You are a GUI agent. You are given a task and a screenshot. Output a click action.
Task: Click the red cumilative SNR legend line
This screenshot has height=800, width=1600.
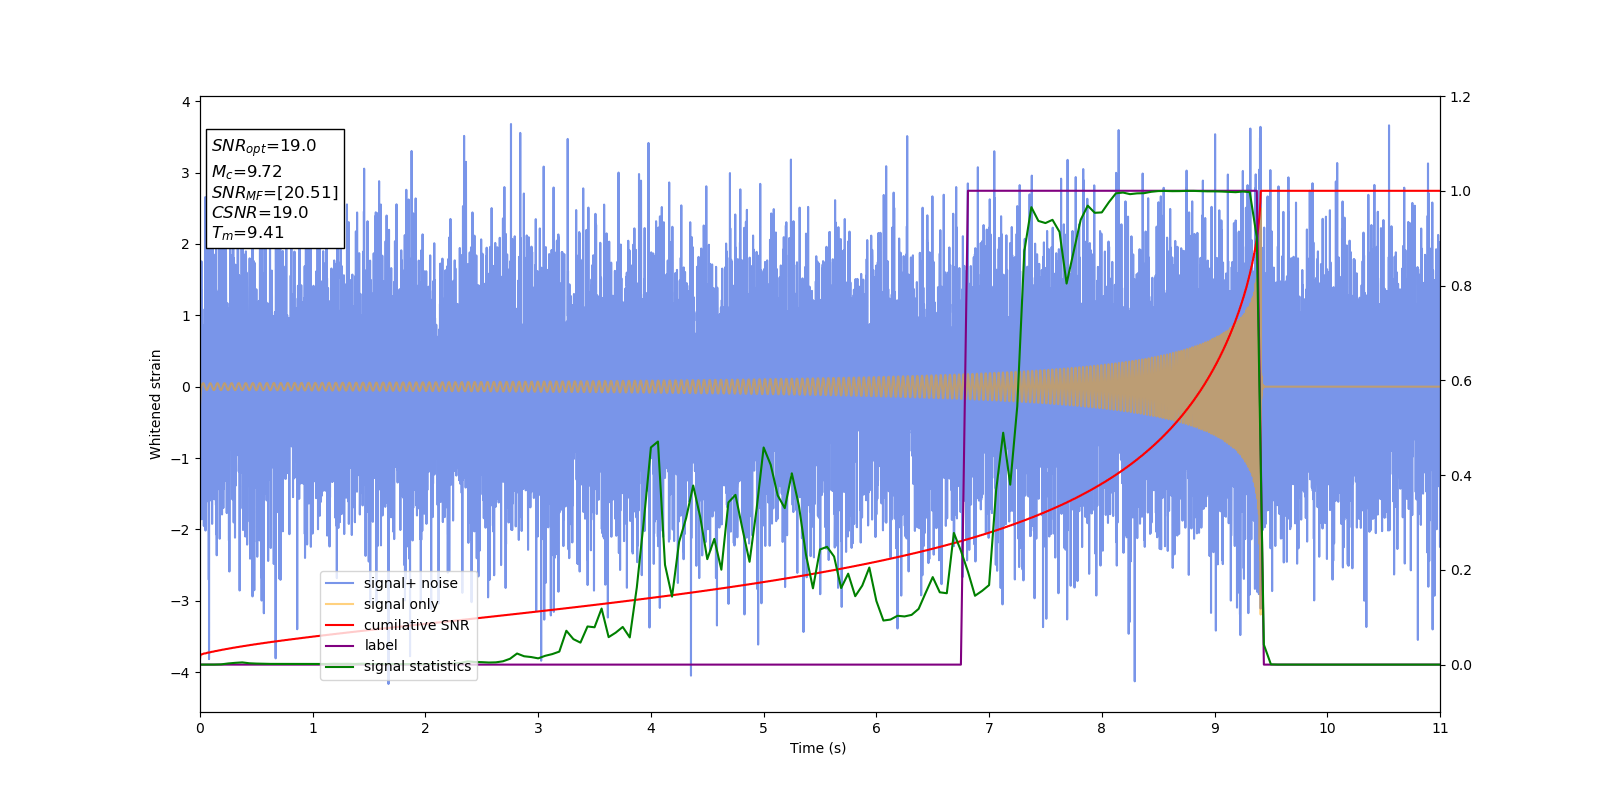pos(340,625)
